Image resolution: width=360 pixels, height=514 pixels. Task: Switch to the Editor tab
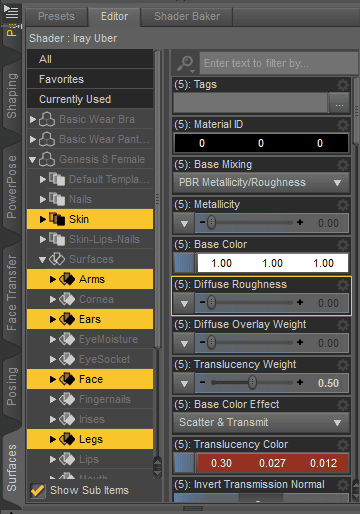[114, 16]
